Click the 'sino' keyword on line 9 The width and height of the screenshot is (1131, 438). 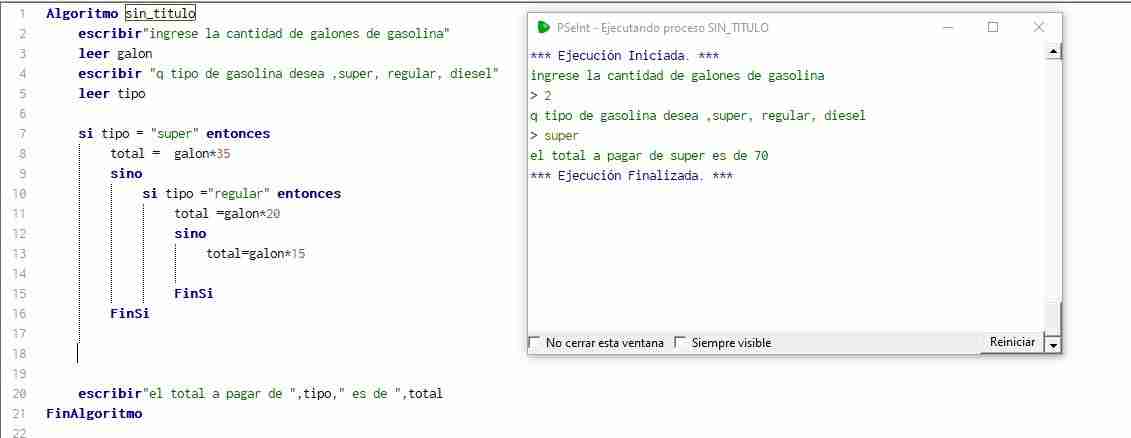126,174
